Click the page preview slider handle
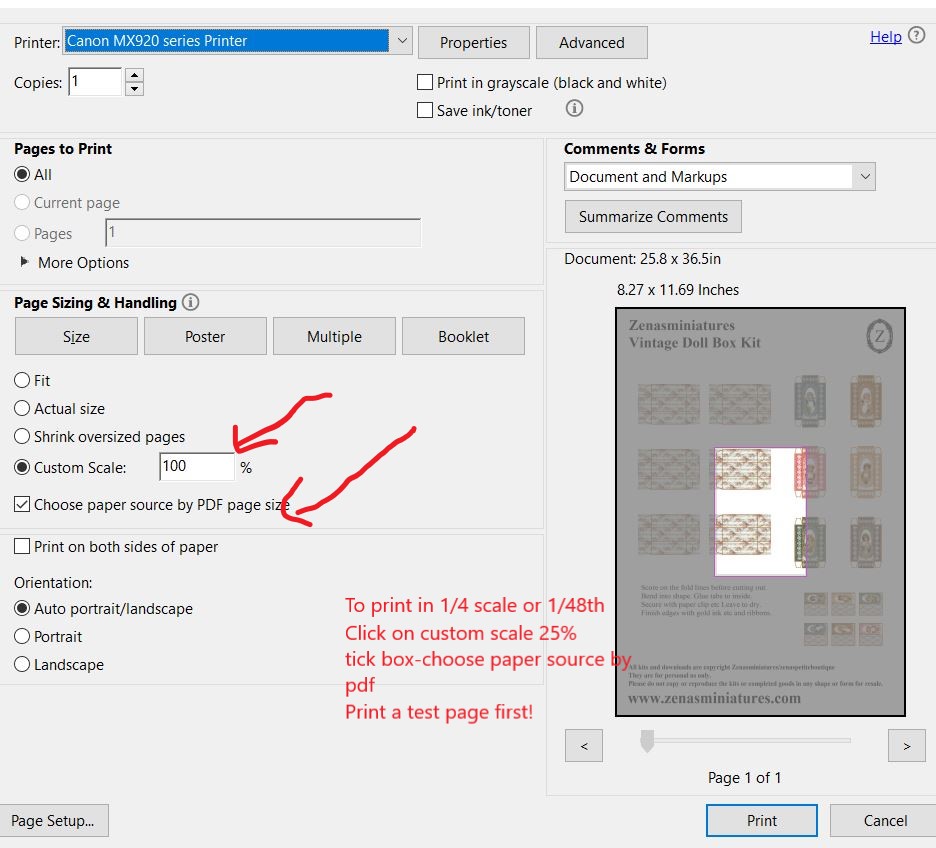The image size is (936, 848). 647,741
